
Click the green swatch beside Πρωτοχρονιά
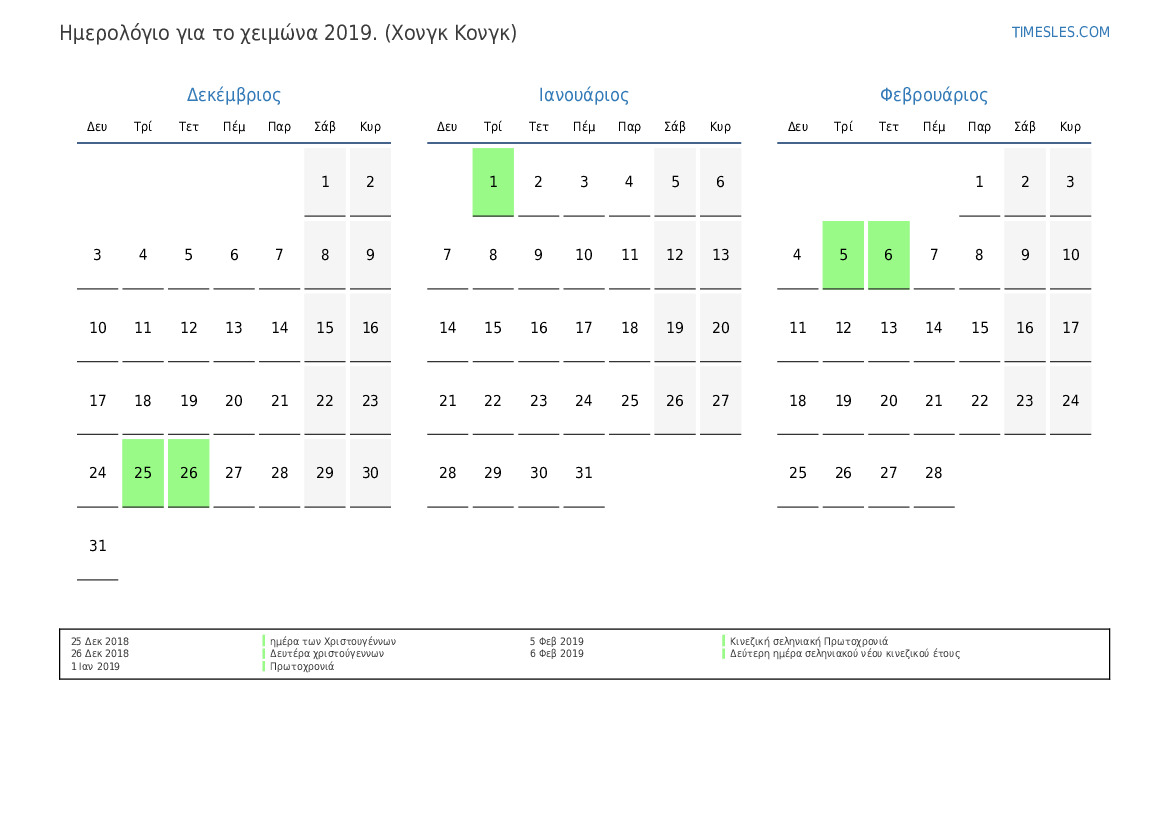click(264, 667)
